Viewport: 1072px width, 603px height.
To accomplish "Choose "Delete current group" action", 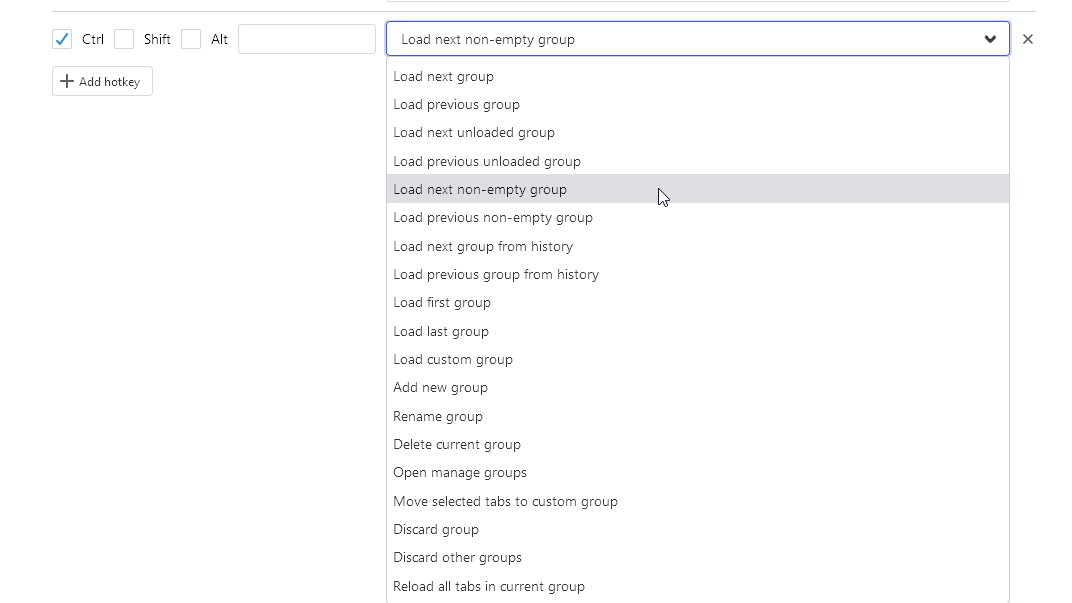I will pyautogui.click(x=457, y=444).
